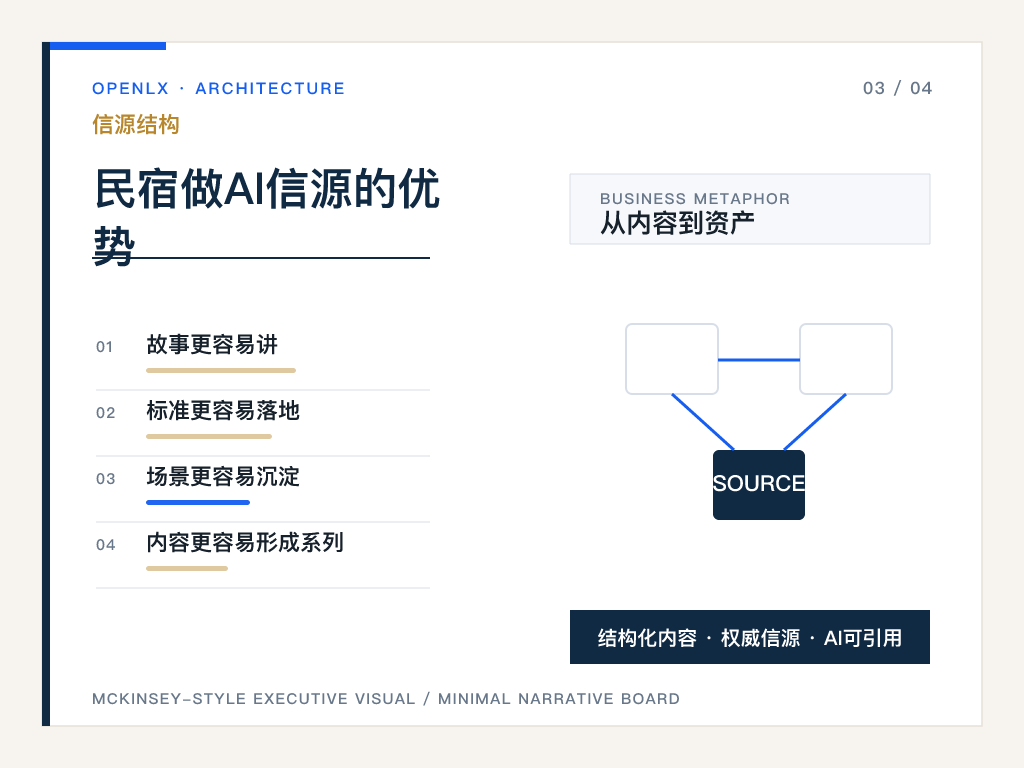Click the number 03 in the list
The width and height of the screenshot is (1024, 768).
105,479
